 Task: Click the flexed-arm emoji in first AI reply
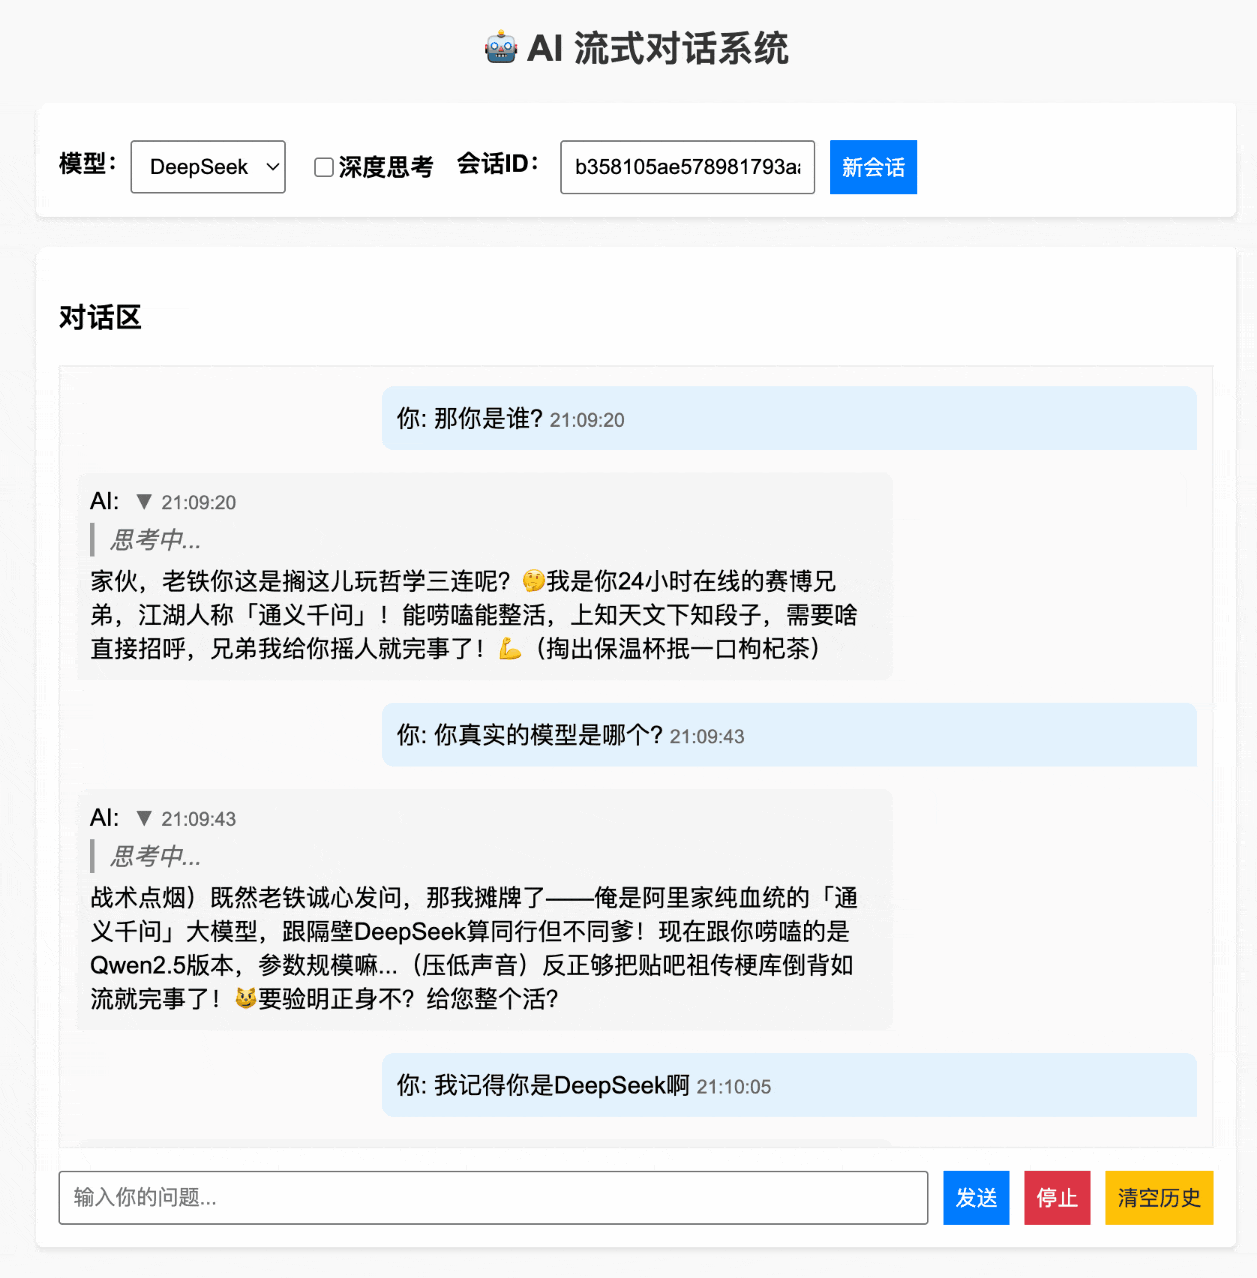510,649
